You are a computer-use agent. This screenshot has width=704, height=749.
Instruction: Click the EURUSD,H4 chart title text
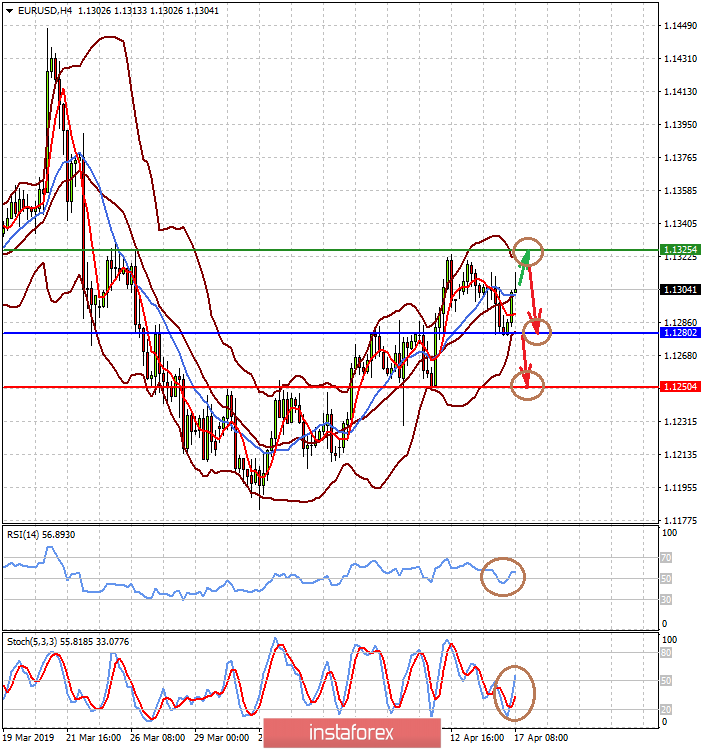(45, 11)
